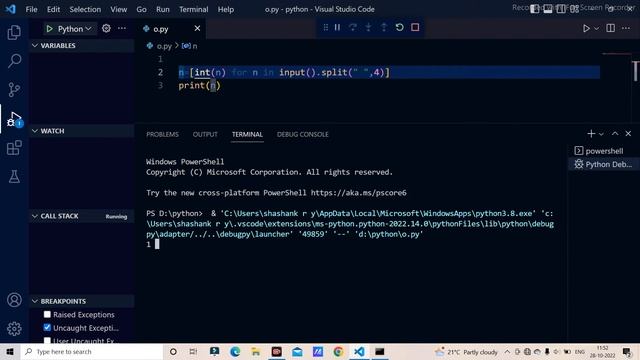Grab the debug toolbar drag handle

tap(325, 27)
